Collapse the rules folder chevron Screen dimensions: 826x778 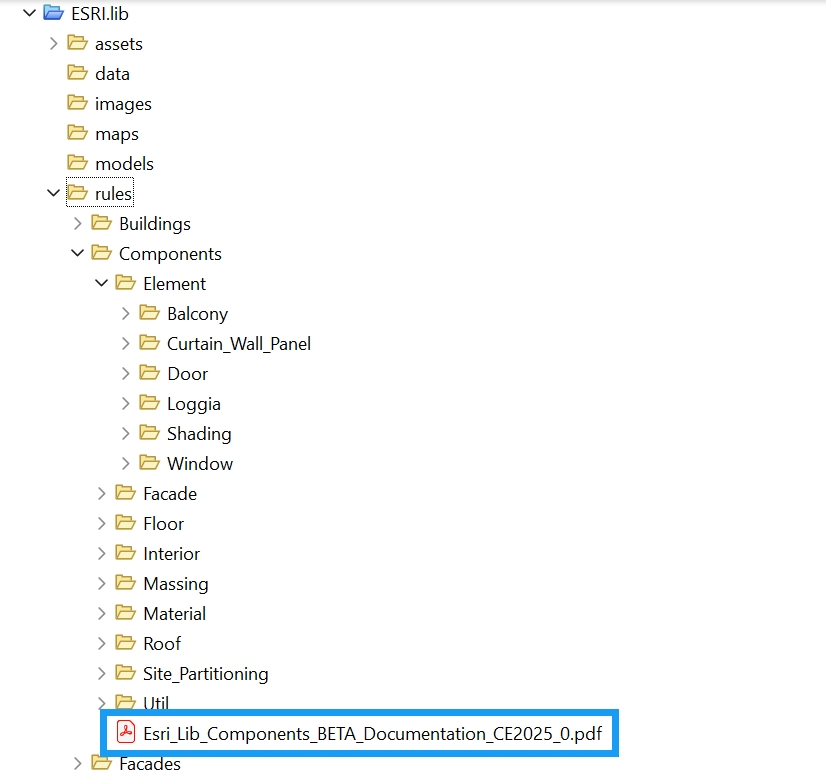pyautogui.click(x=53, y=193)
